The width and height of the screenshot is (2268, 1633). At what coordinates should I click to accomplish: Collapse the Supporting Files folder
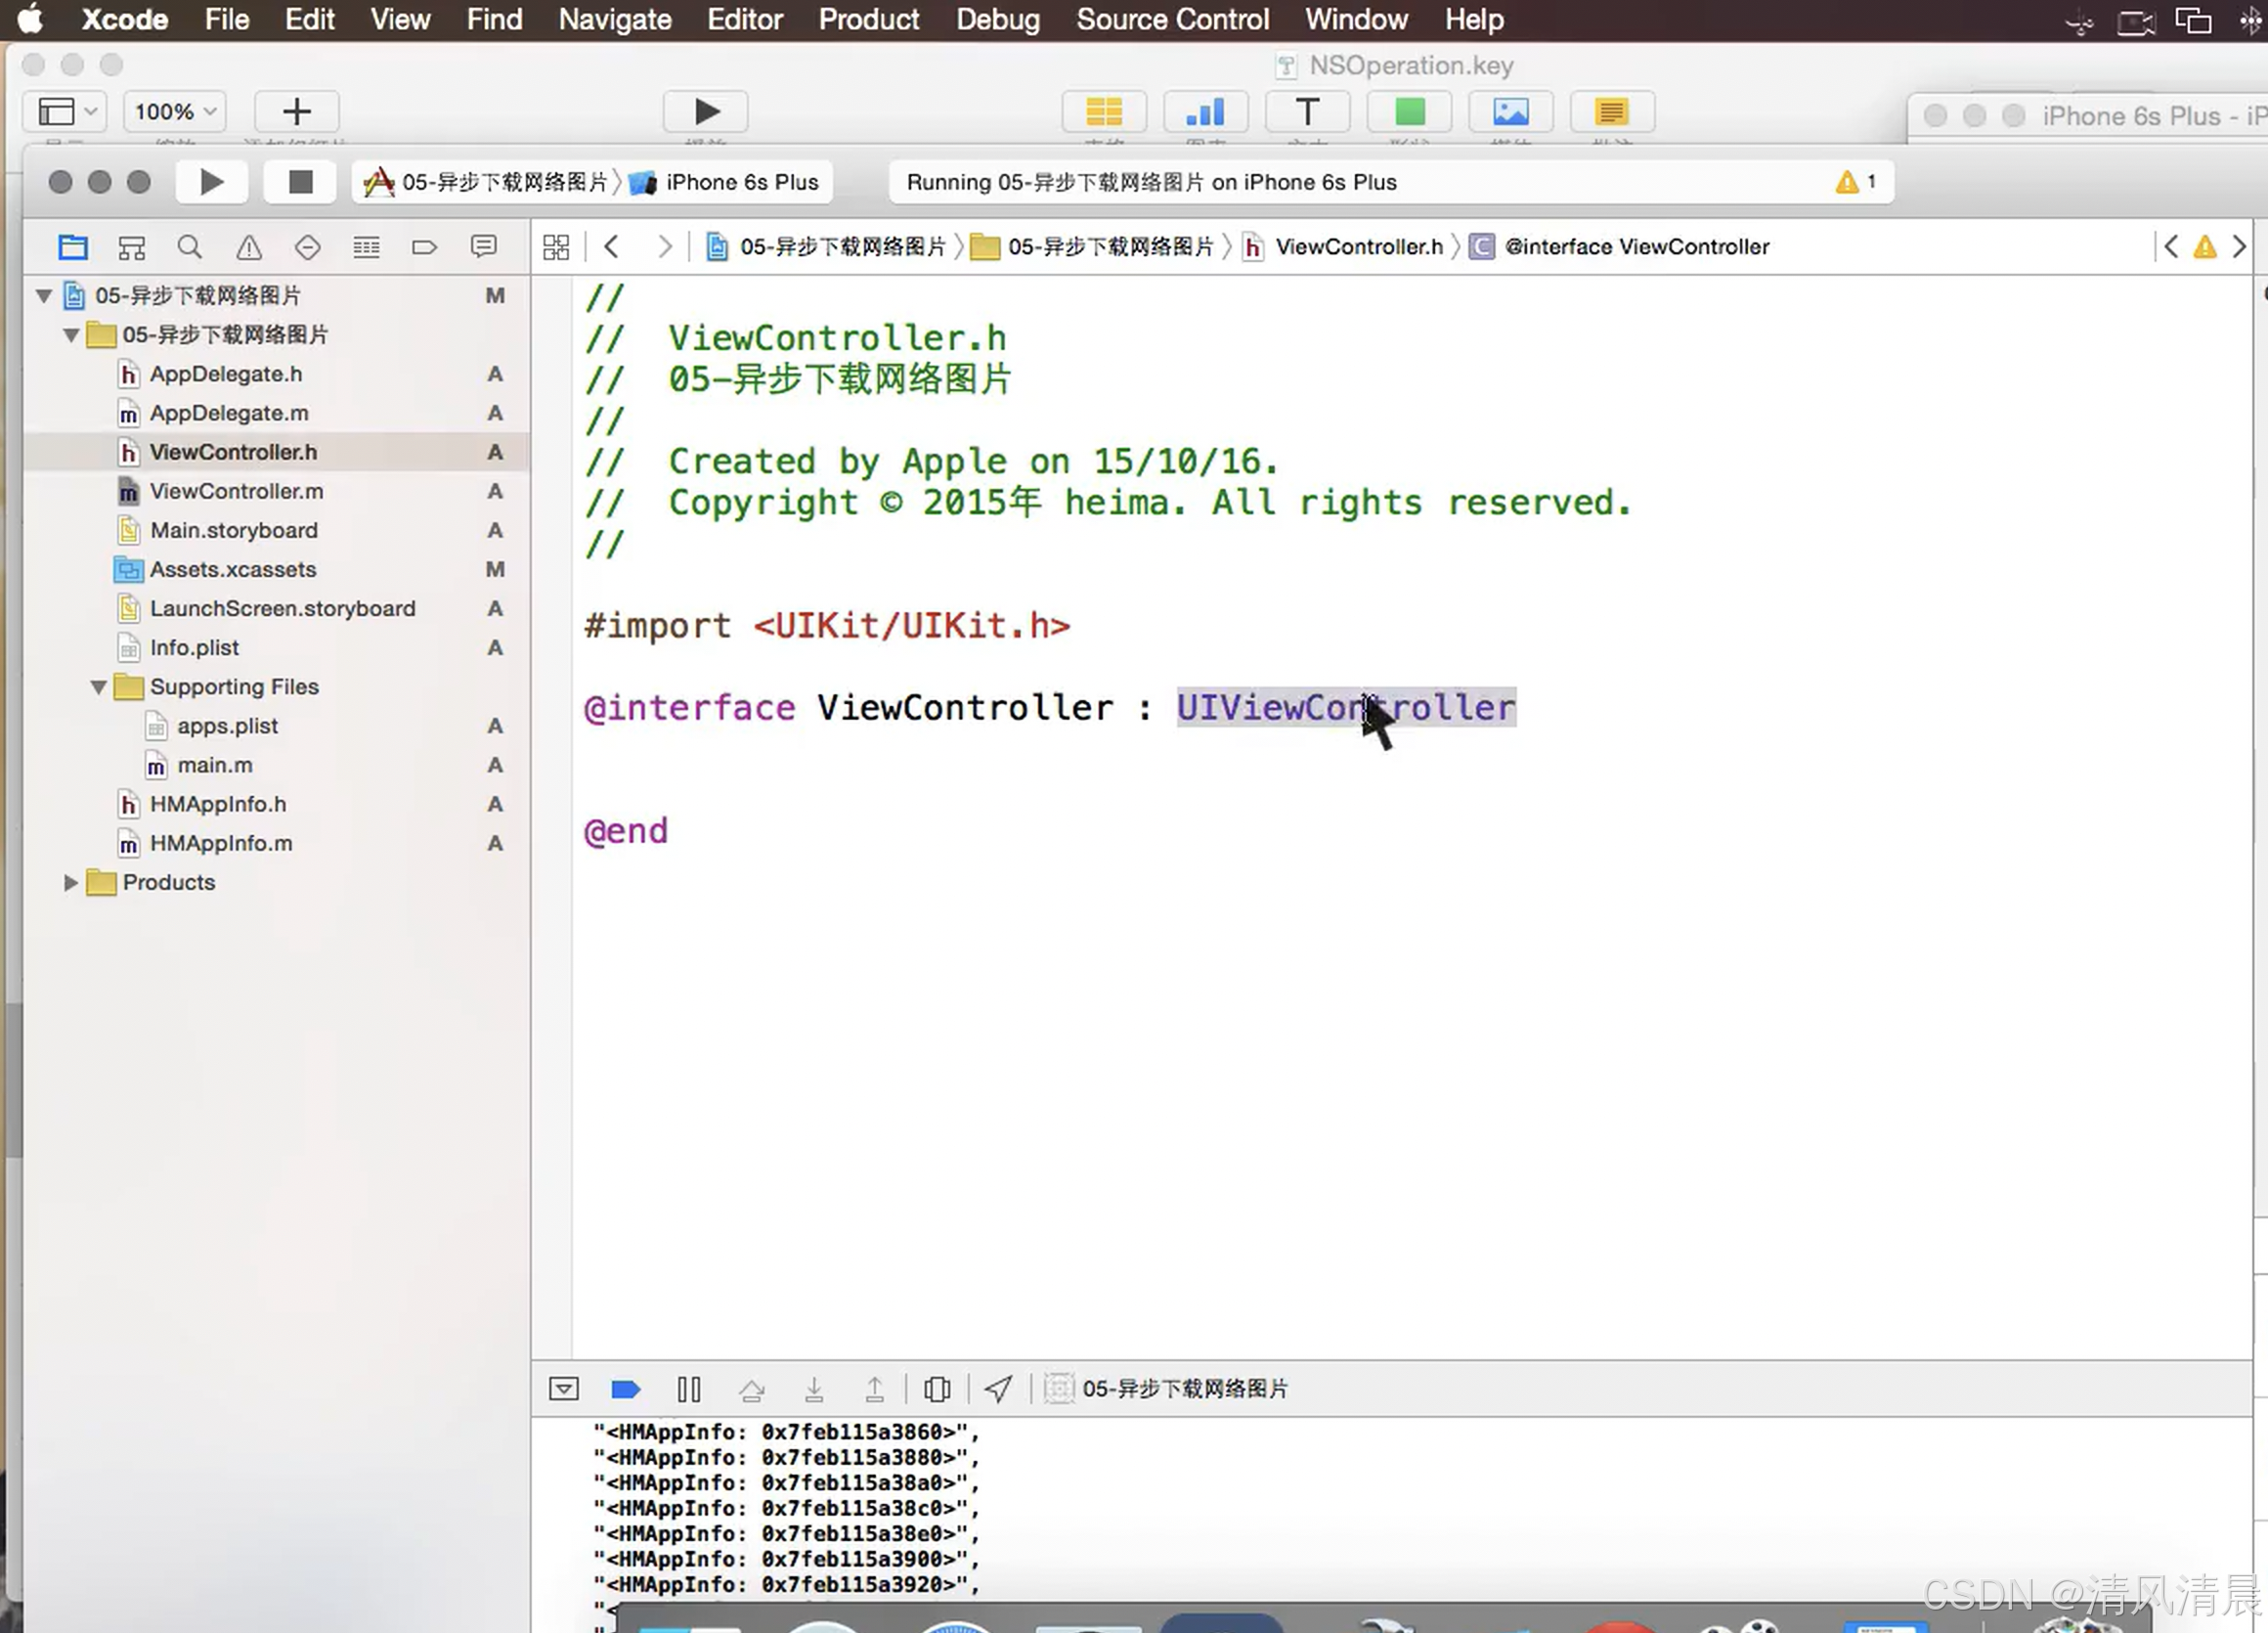coord(98,687)
